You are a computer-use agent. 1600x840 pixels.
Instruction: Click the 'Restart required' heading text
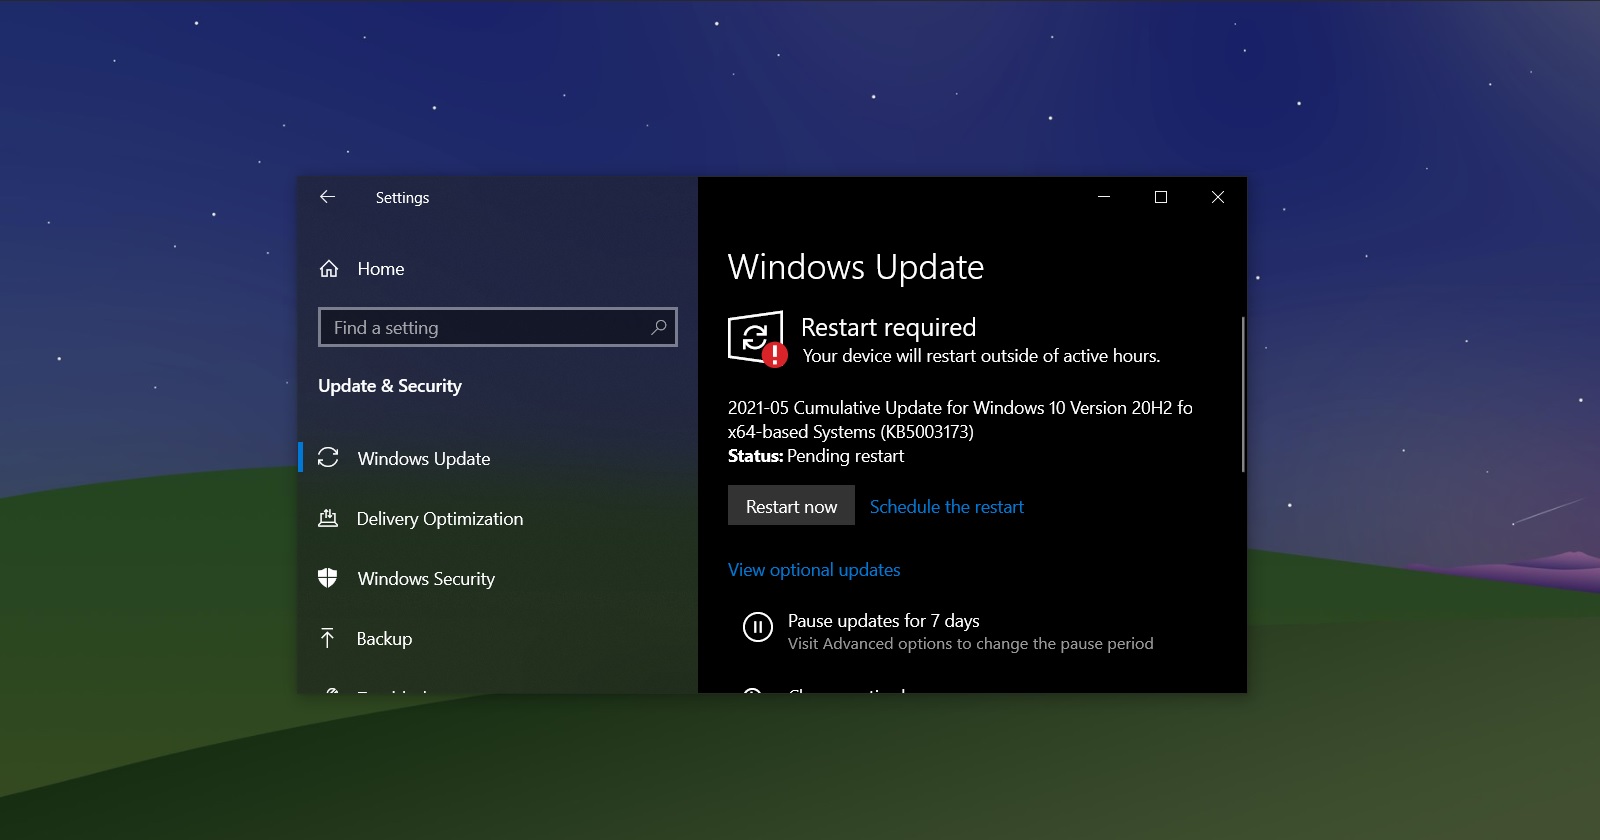tap(888, 327)
